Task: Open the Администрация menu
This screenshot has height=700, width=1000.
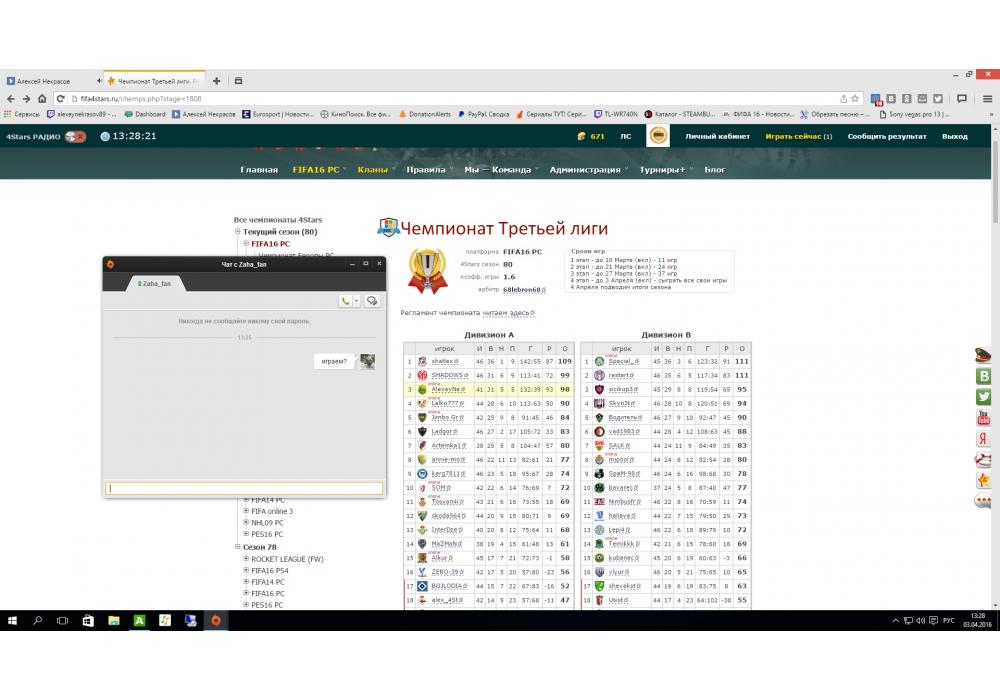Action: click(x=585, y=170)
